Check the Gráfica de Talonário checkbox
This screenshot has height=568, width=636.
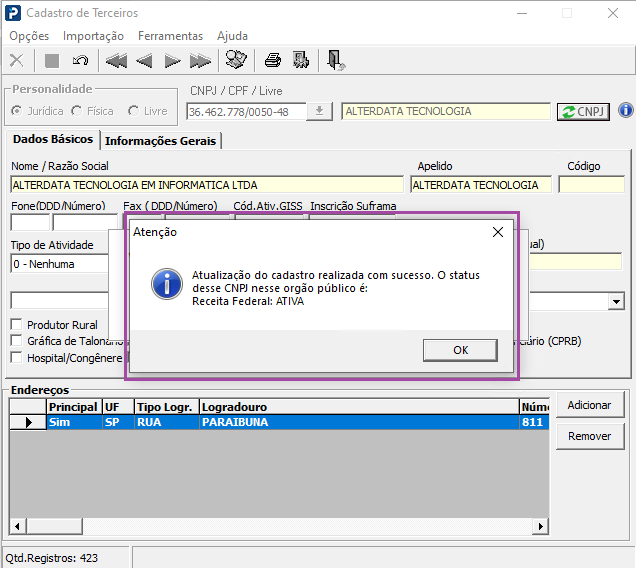pyautogui.click(x=16, y=340)
